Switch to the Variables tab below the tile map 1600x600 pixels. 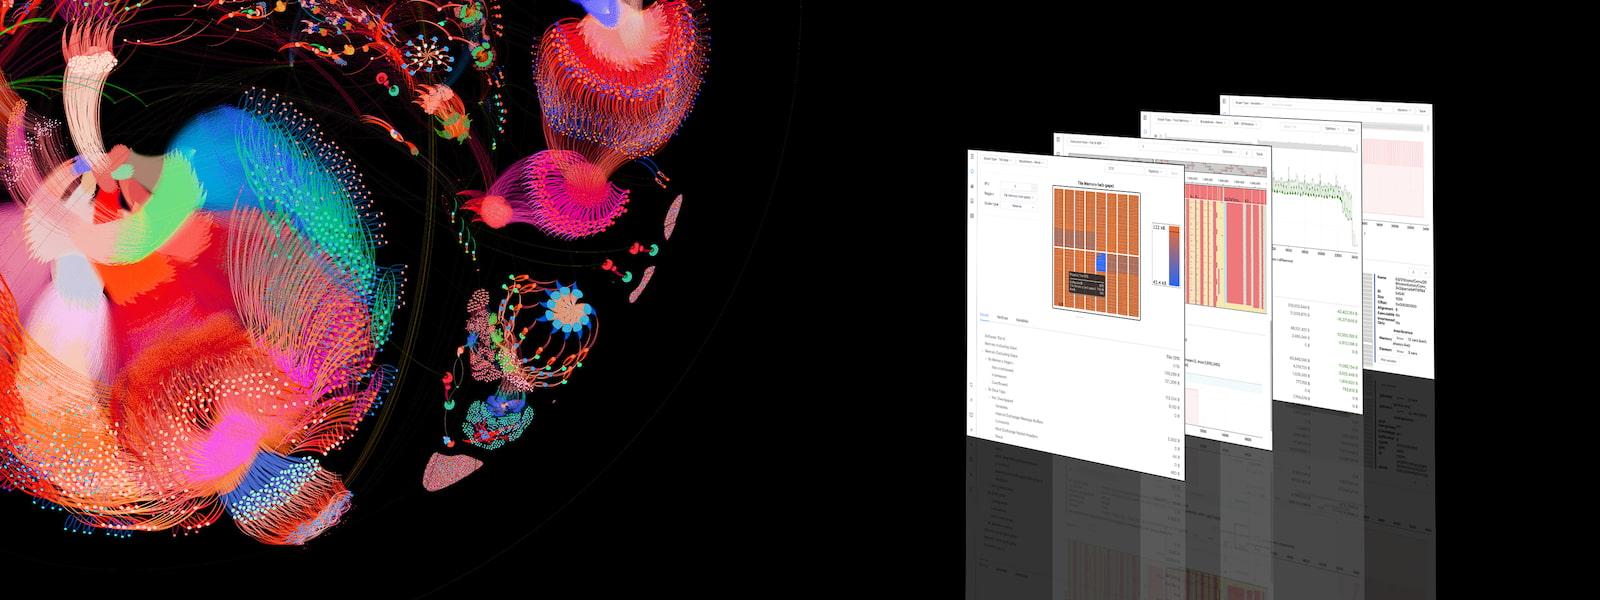coord(1022,320)
